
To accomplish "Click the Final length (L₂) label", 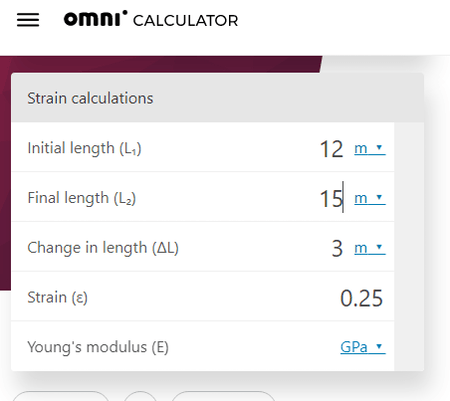I will click(x=82, y=198).
